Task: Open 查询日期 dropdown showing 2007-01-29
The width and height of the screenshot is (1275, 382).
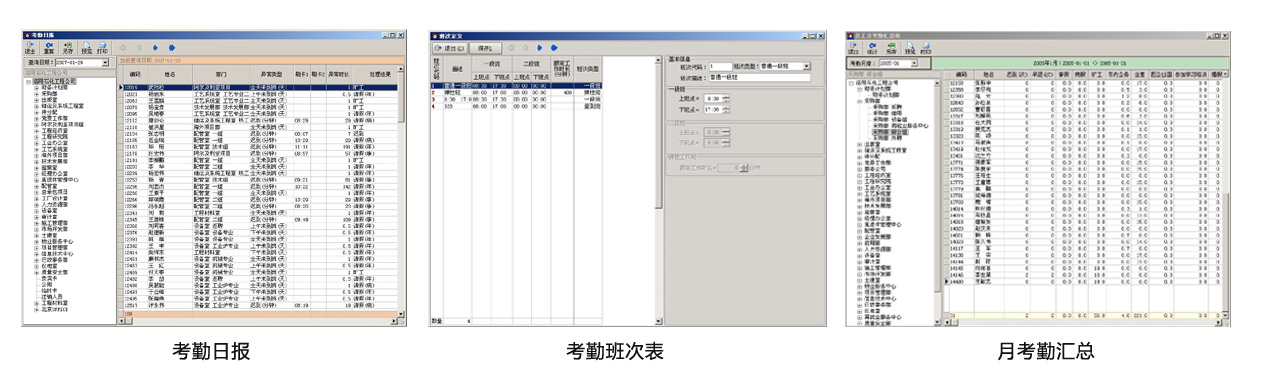Action: pyautogui.click(x=105, y=63)
